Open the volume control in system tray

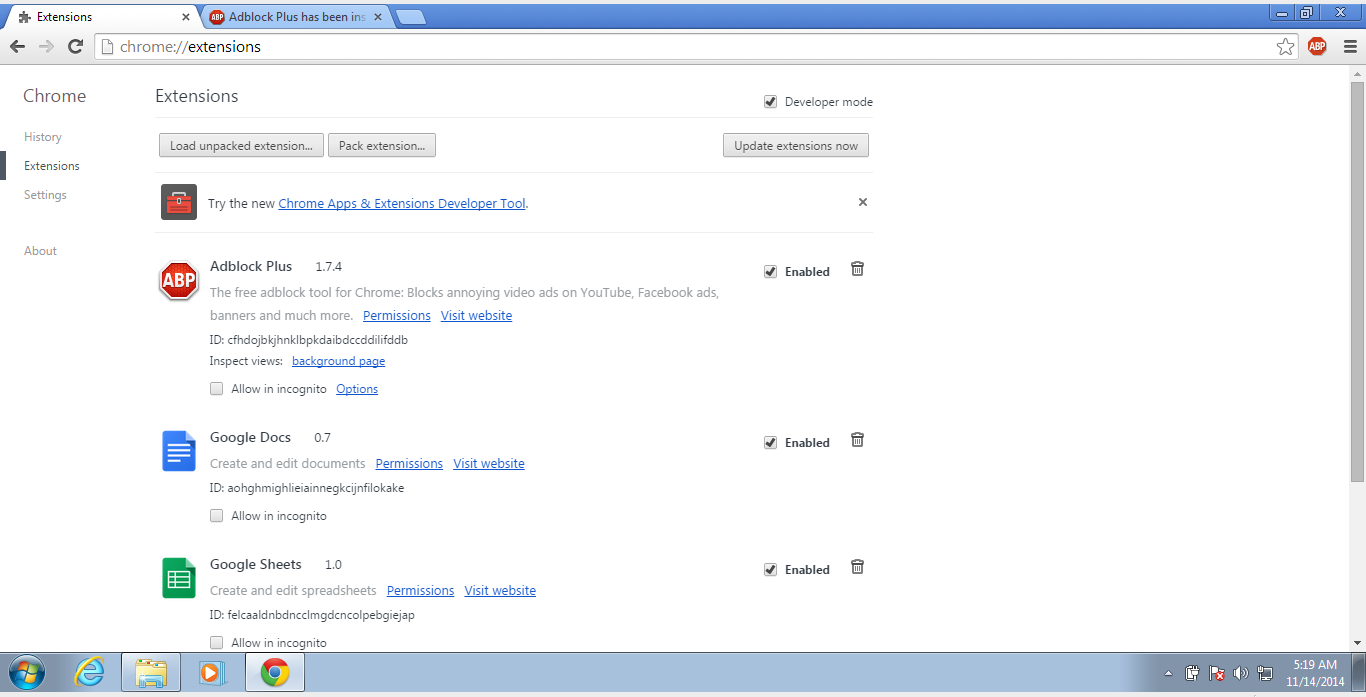click(1241, 673)
